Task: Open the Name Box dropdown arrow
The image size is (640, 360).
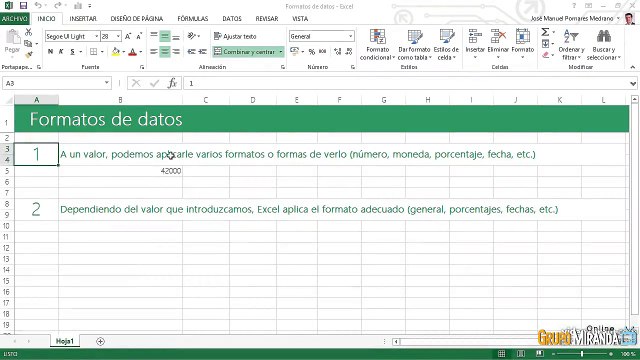Action: (107, 83)
